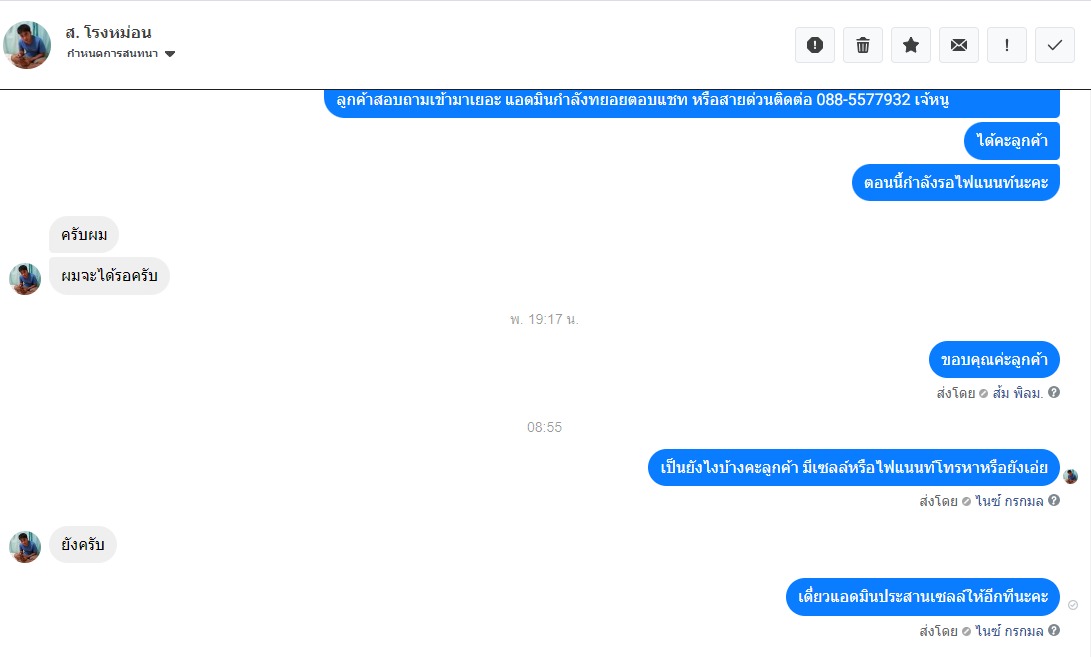Mark conversation unread with envelope icon

pos(959,45)
